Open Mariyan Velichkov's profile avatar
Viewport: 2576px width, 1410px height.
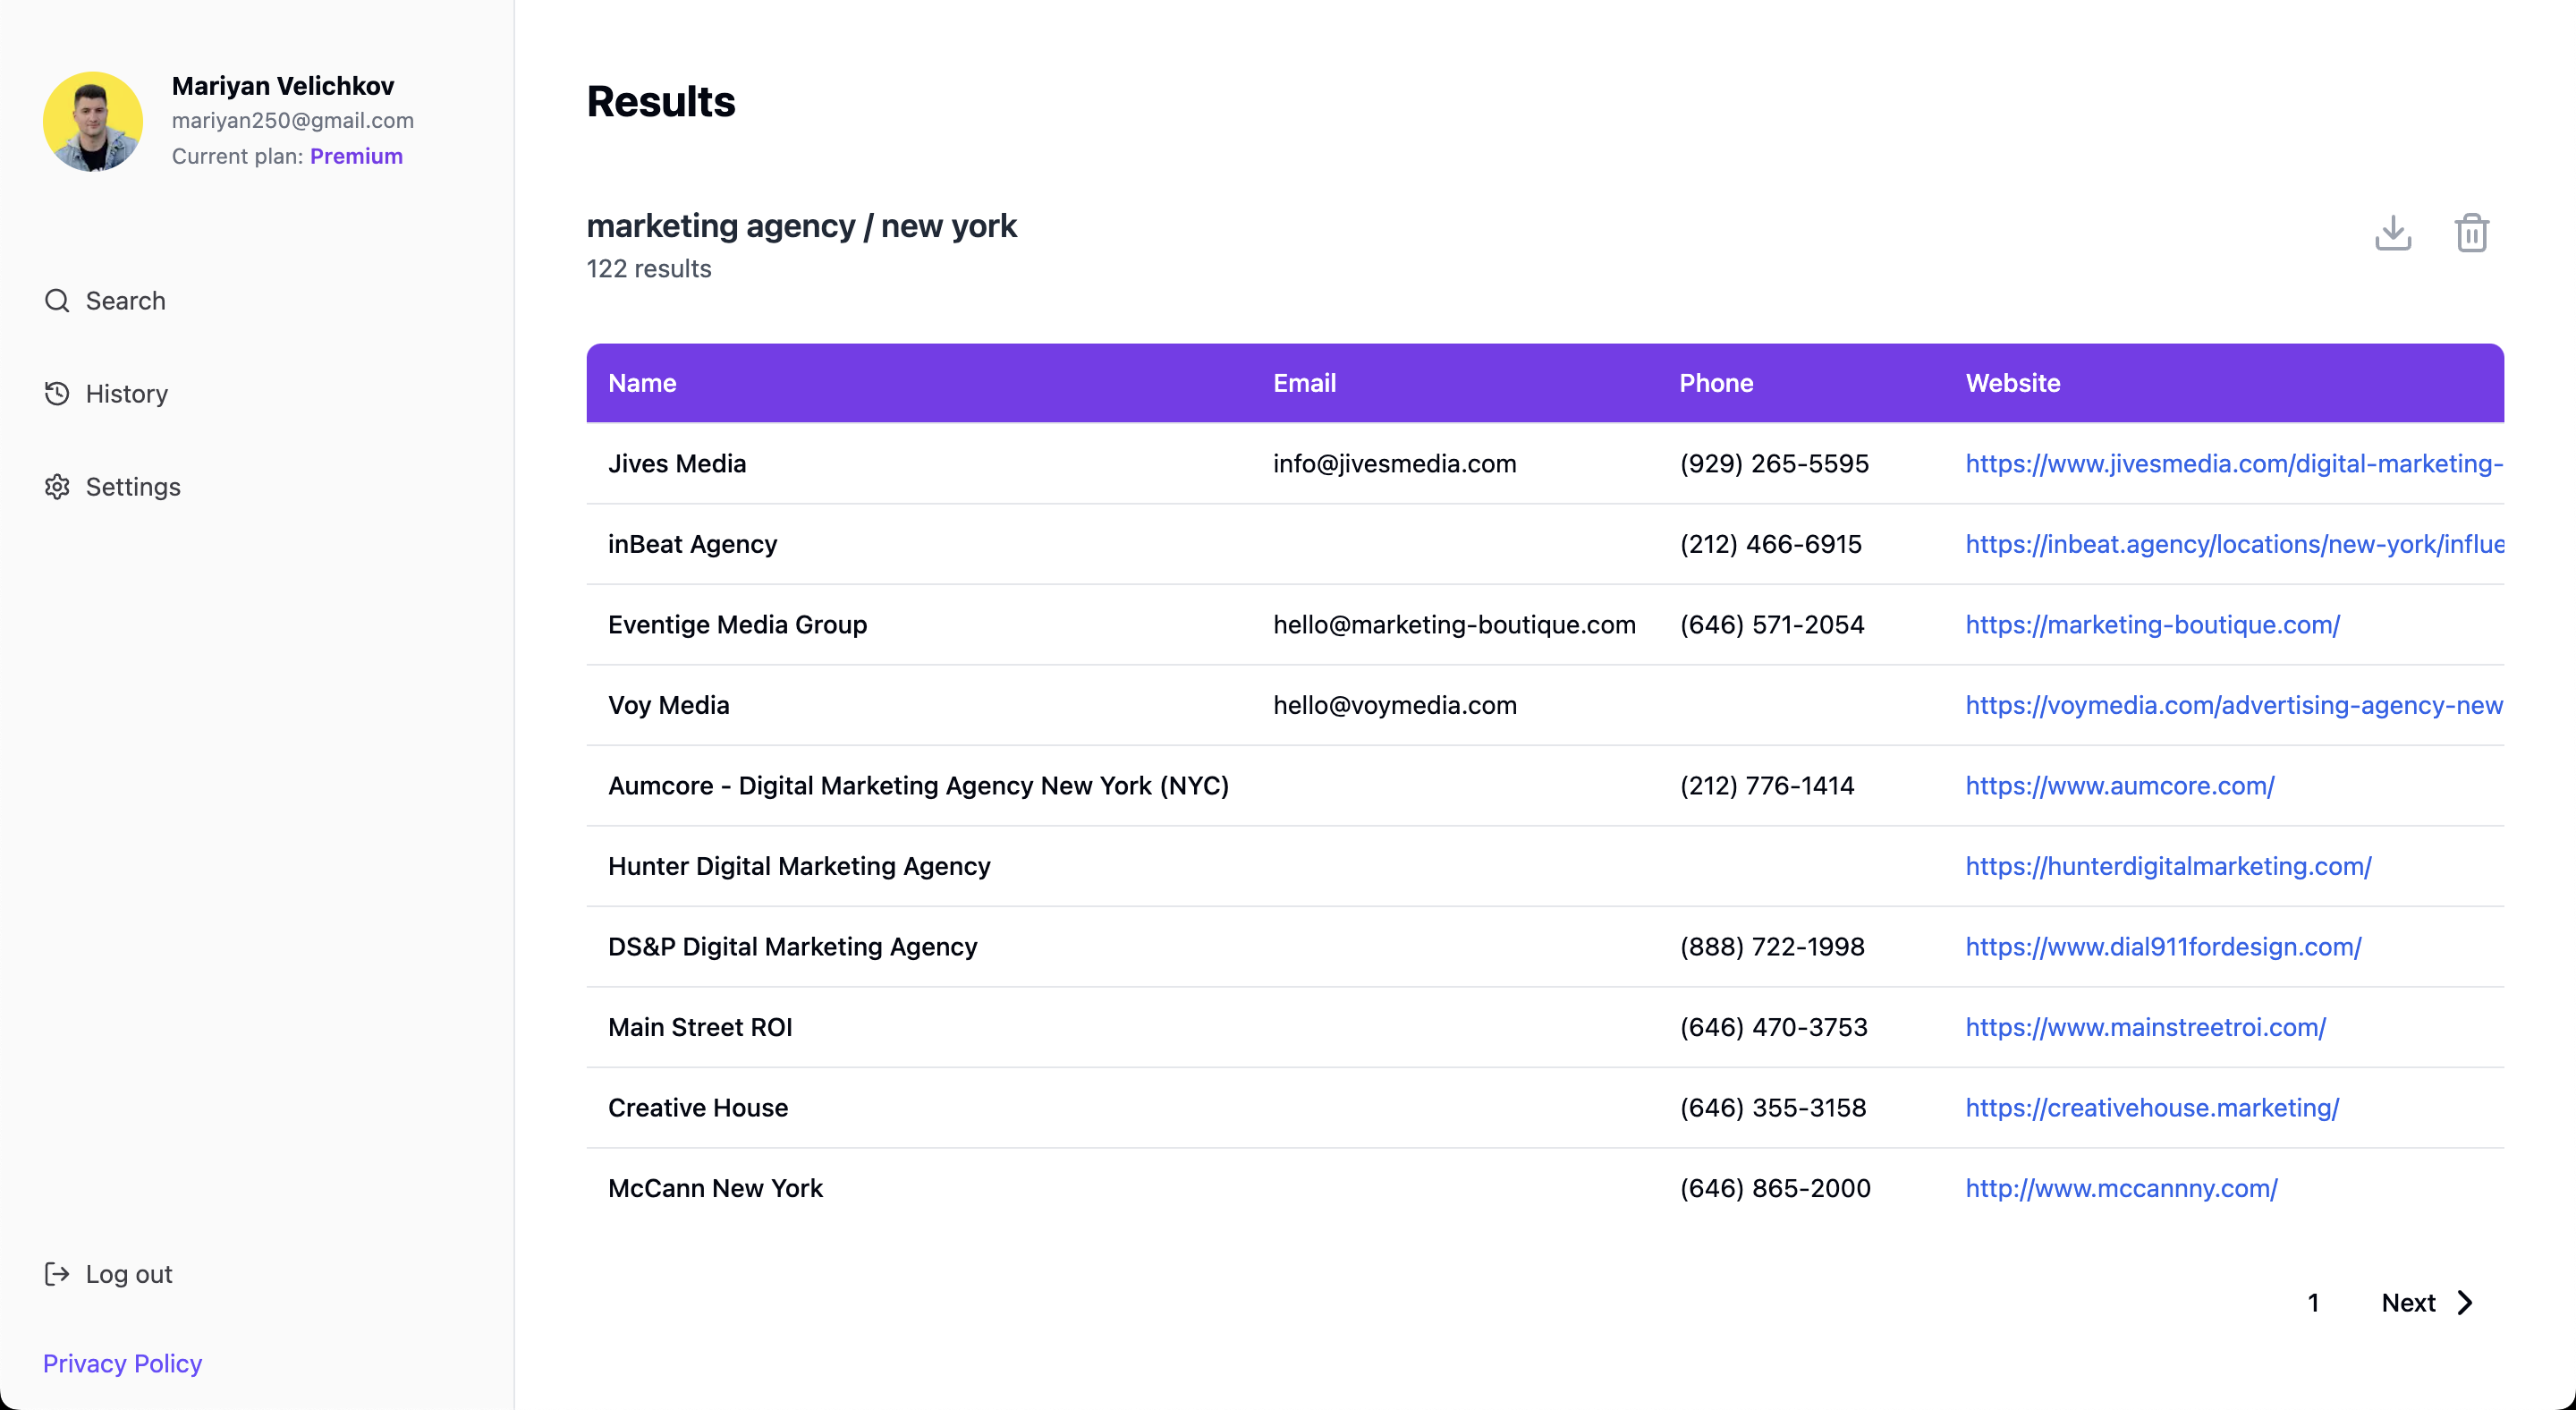(93, 121)
